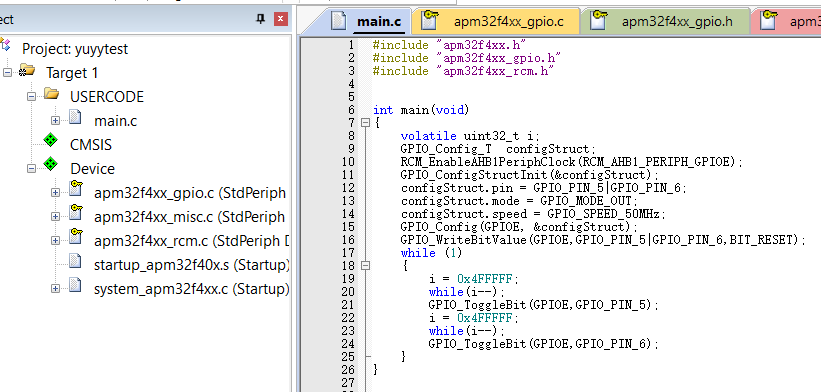Select system_apm32f4xx.c (Startup) tree item
The image size is (821, 392).
tap(192, 289)
